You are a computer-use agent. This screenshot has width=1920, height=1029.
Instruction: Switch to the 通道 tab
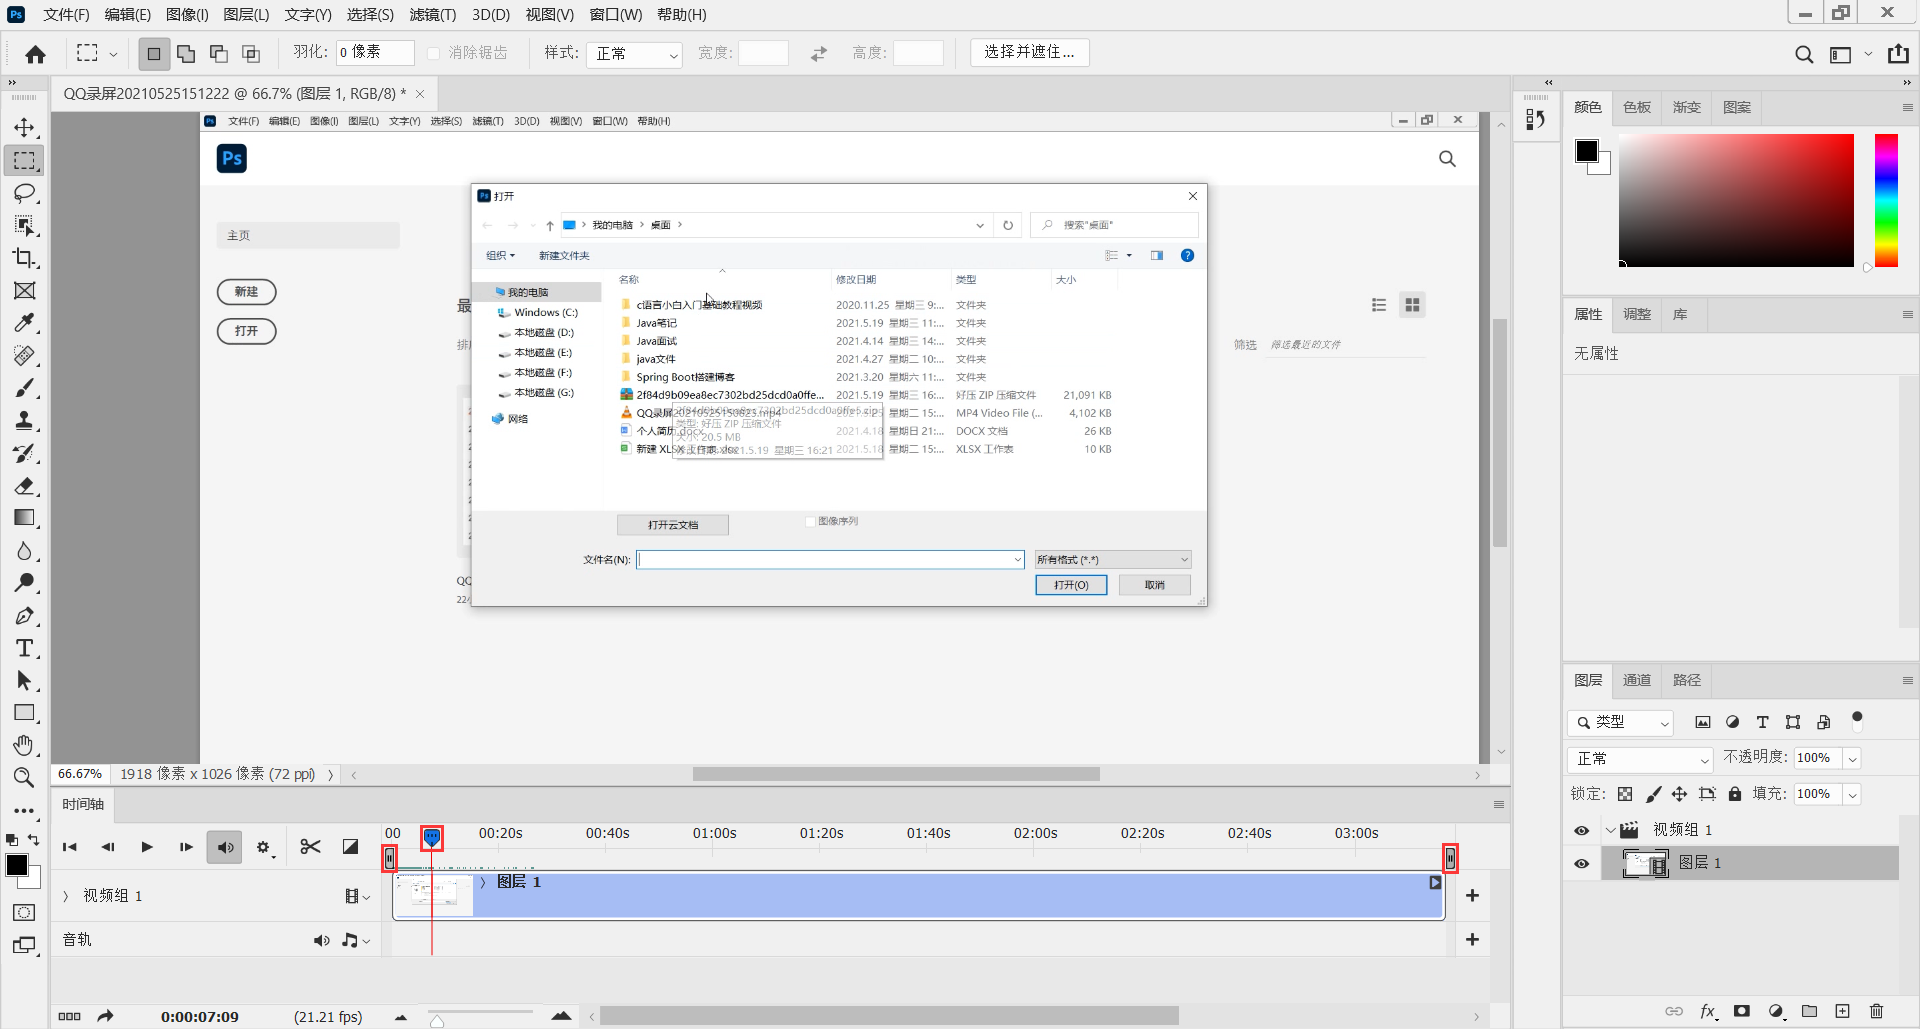[x=1637, y=680]
